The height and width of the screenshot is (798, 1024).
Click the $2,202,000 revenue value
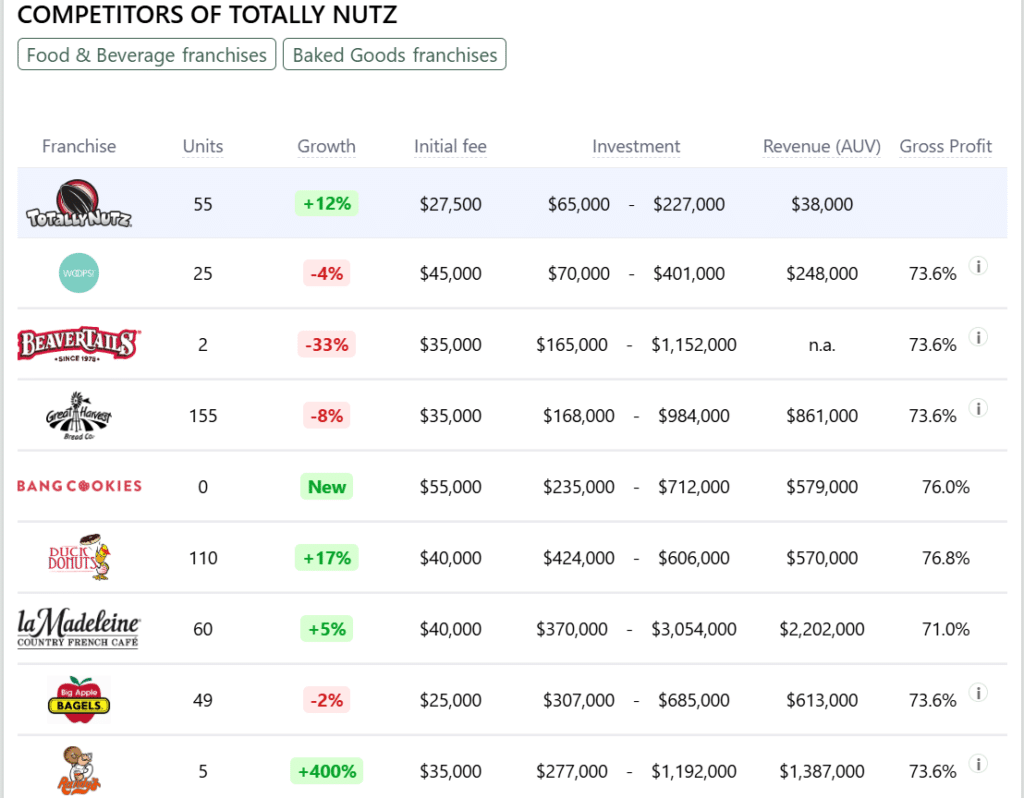[822, 630]
